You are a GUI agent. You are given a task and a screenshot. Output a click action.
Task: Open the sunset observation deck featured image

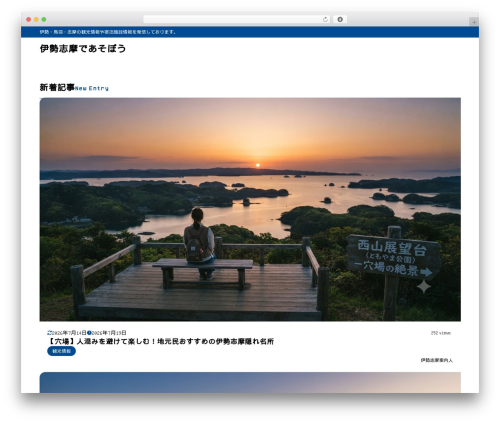coord(250,209)
